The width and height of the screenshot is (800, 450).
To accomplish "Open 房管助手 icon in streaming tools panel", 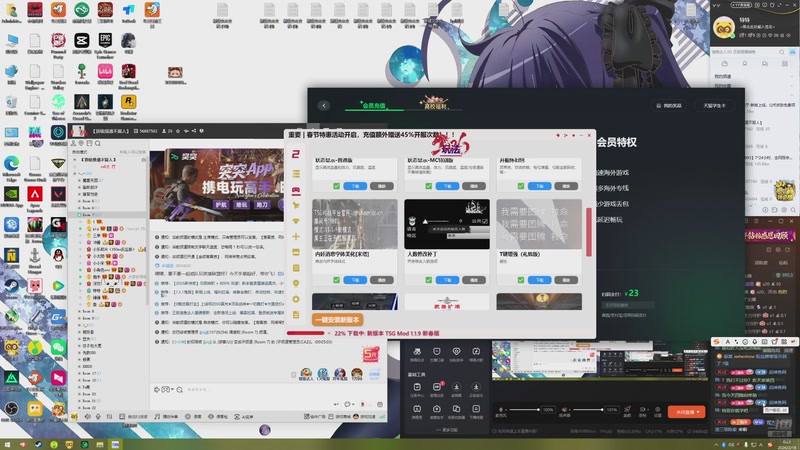I will pyautogui.click(x=437, y=411).
